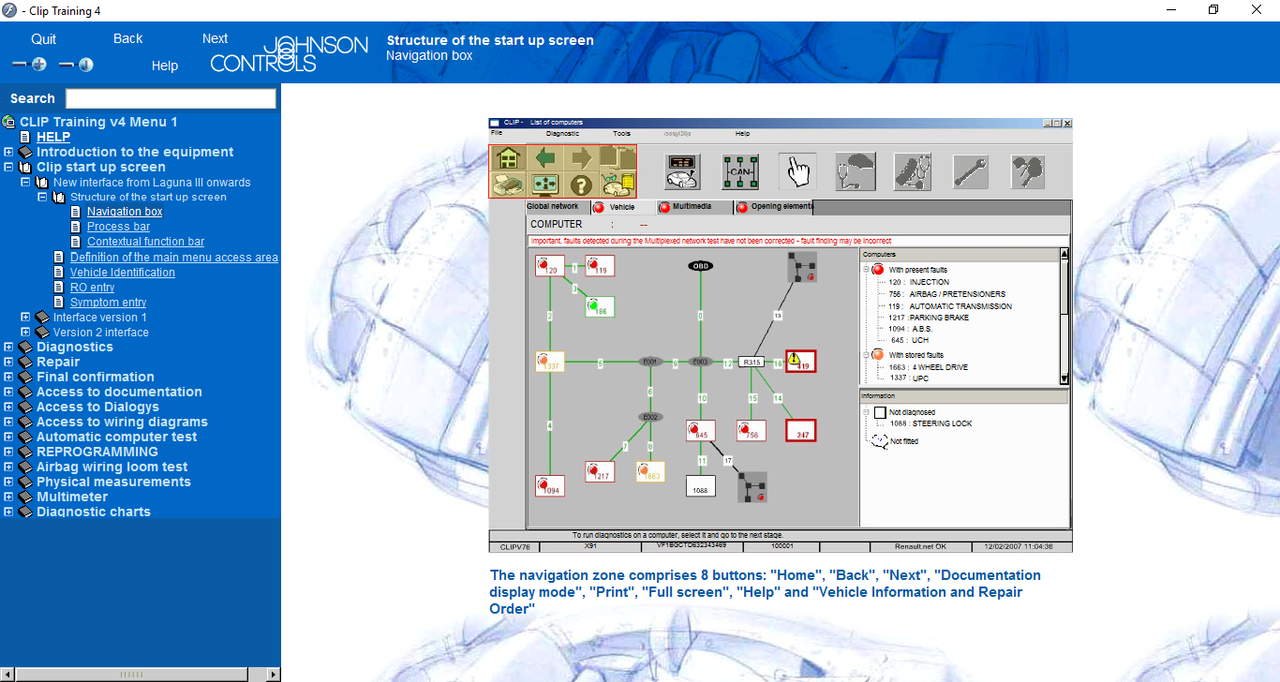Open the Navigation box topic
This screenshot has height=682, width=1280.
coord(125,211)
